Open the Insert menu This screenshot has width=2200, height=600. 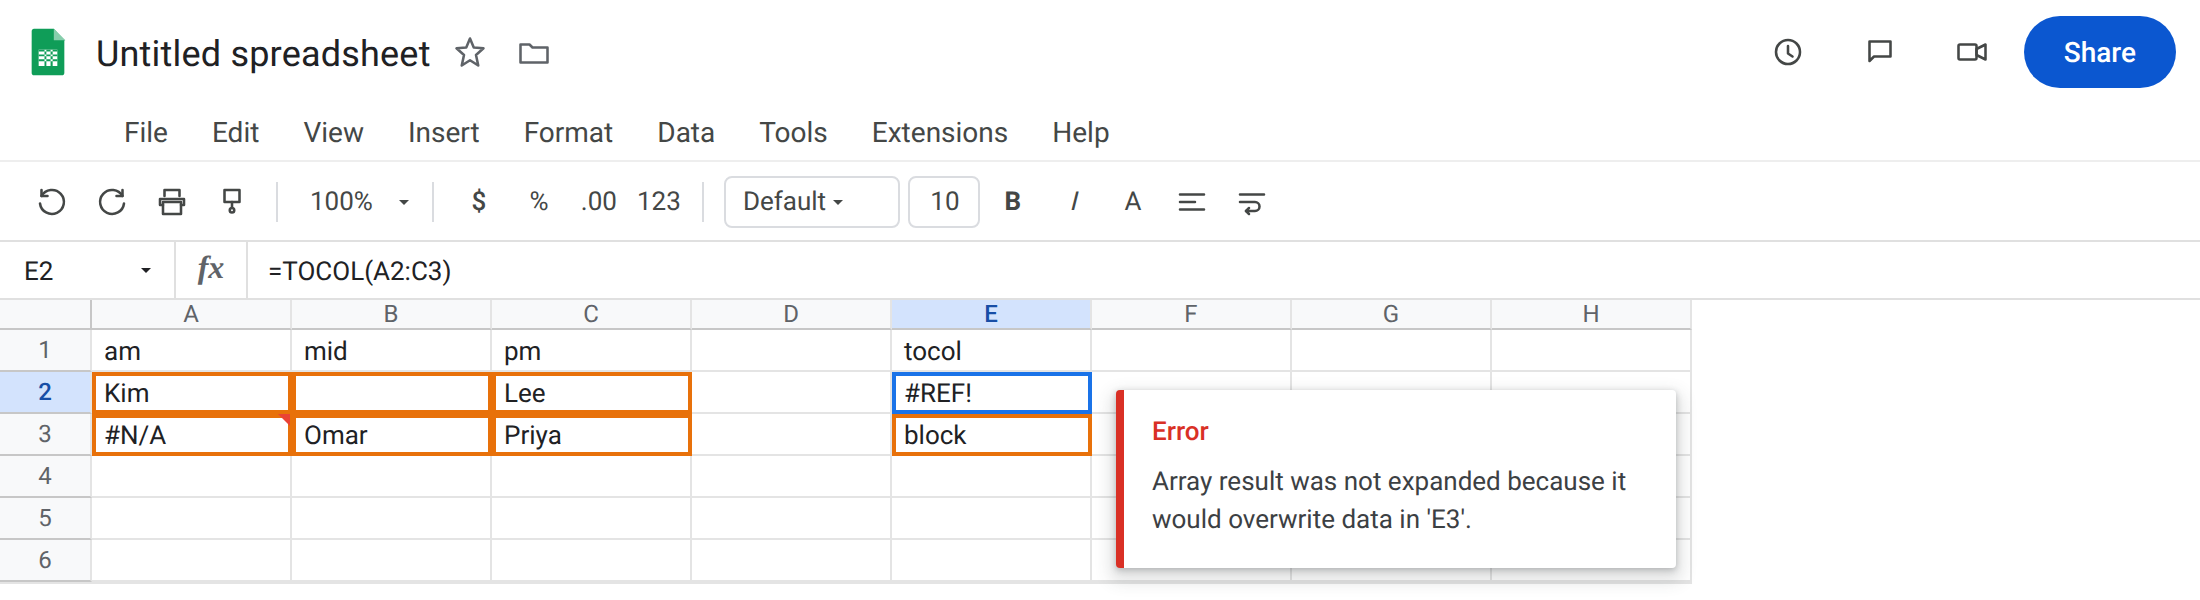(x=444, y=133)
